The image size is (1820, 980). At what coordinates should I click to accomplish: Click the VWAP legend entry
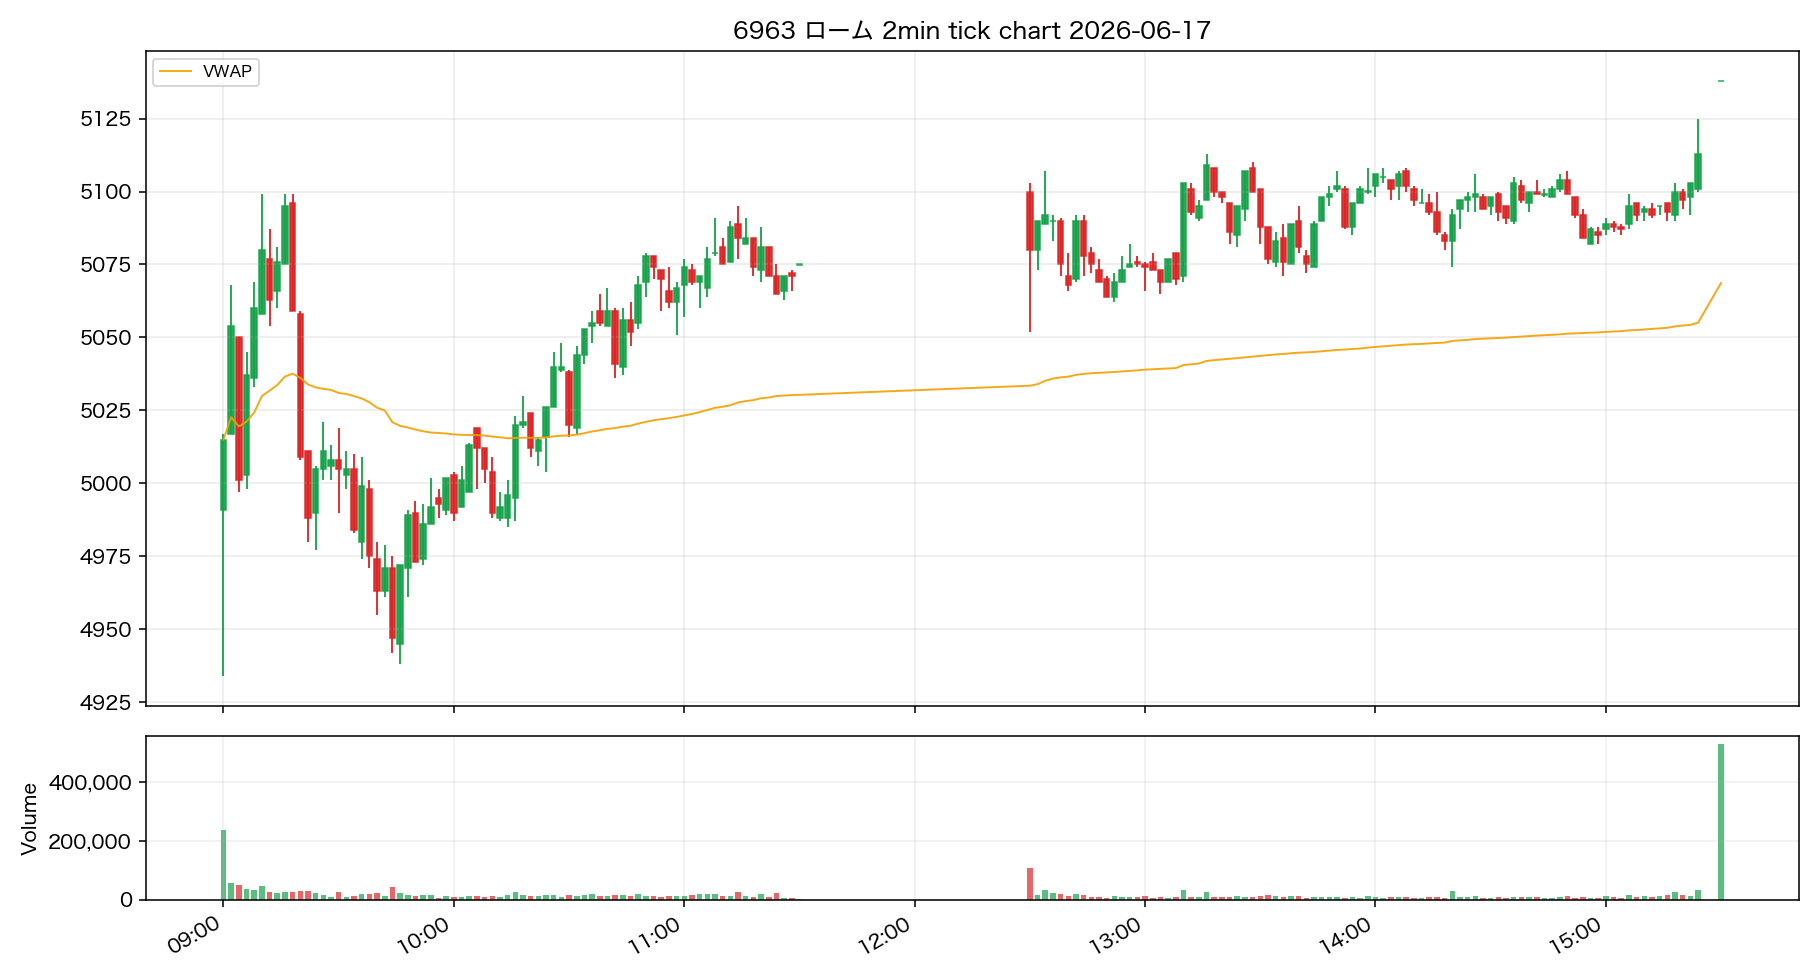click(x=205, y=72)
